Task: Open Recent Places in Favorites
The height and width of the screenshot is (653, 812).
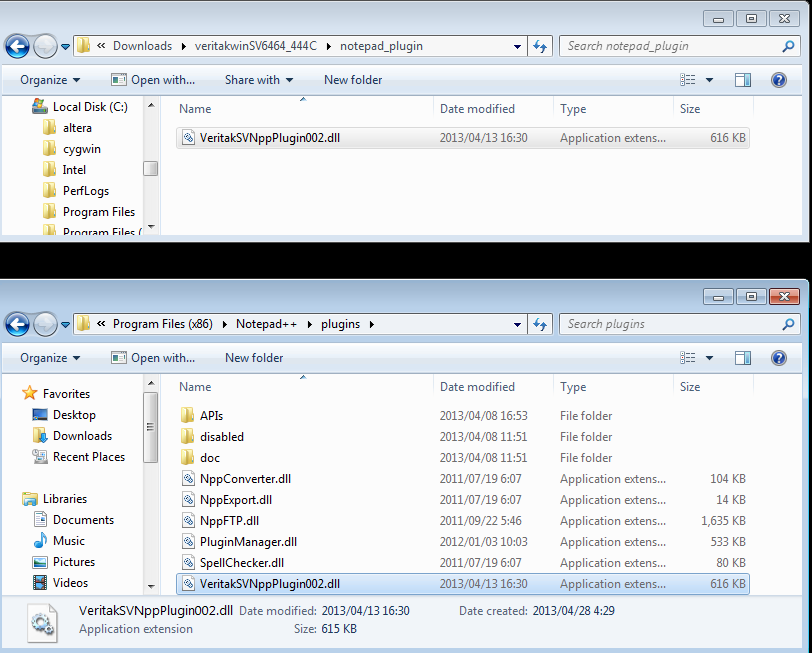Action: tap(79, 457)
